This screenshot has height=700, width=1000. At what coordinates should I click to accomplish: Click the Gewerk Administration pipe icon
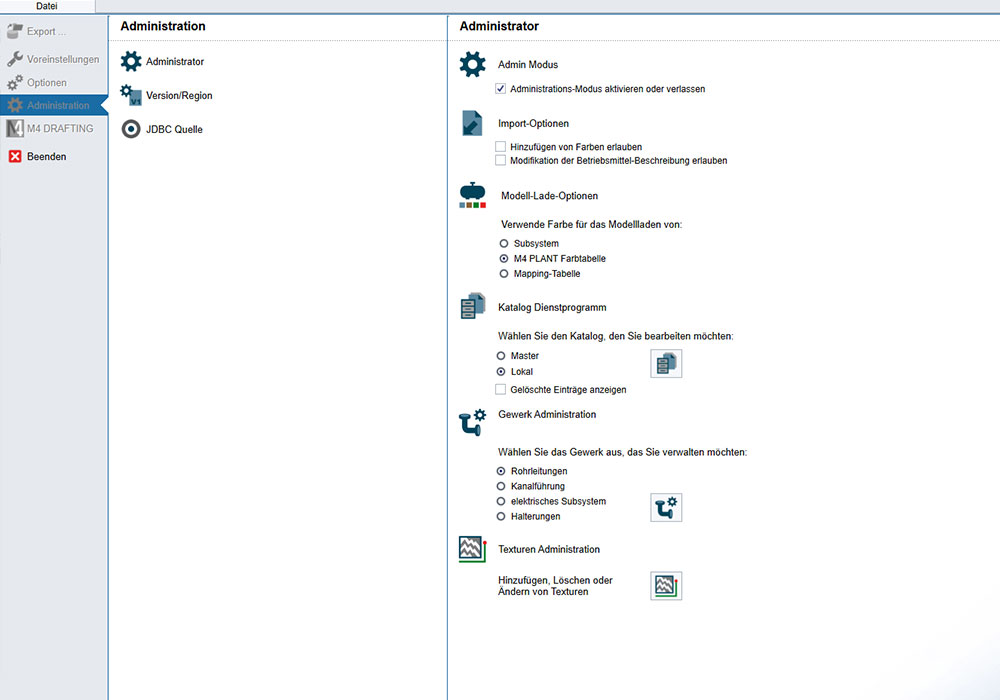(x=473, y=423)
